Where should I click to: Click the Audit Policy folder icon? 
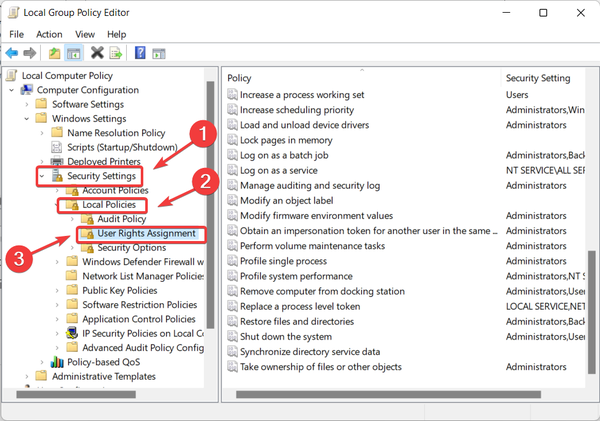87,219
